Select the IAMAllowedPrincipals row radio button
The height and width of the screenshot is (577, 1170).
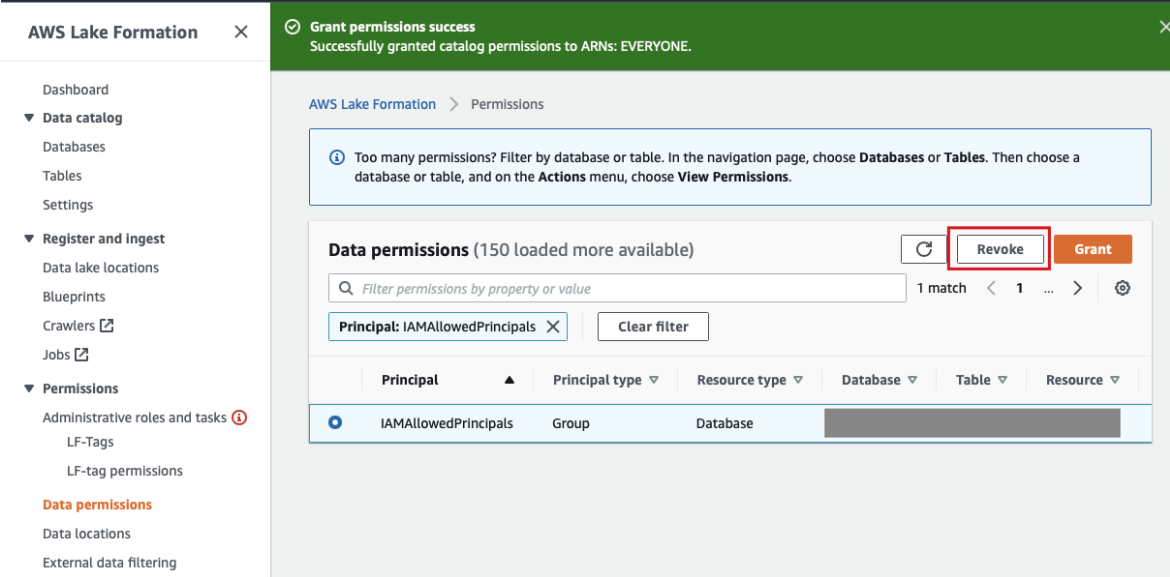(x=335, y=422)
